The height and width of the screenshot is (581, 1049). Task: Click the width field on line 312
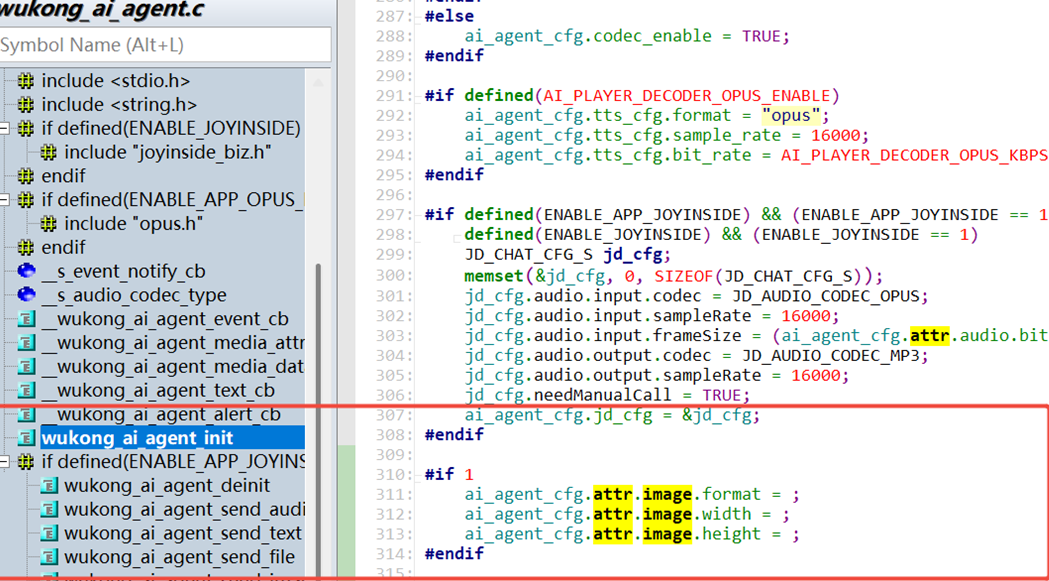727,514
